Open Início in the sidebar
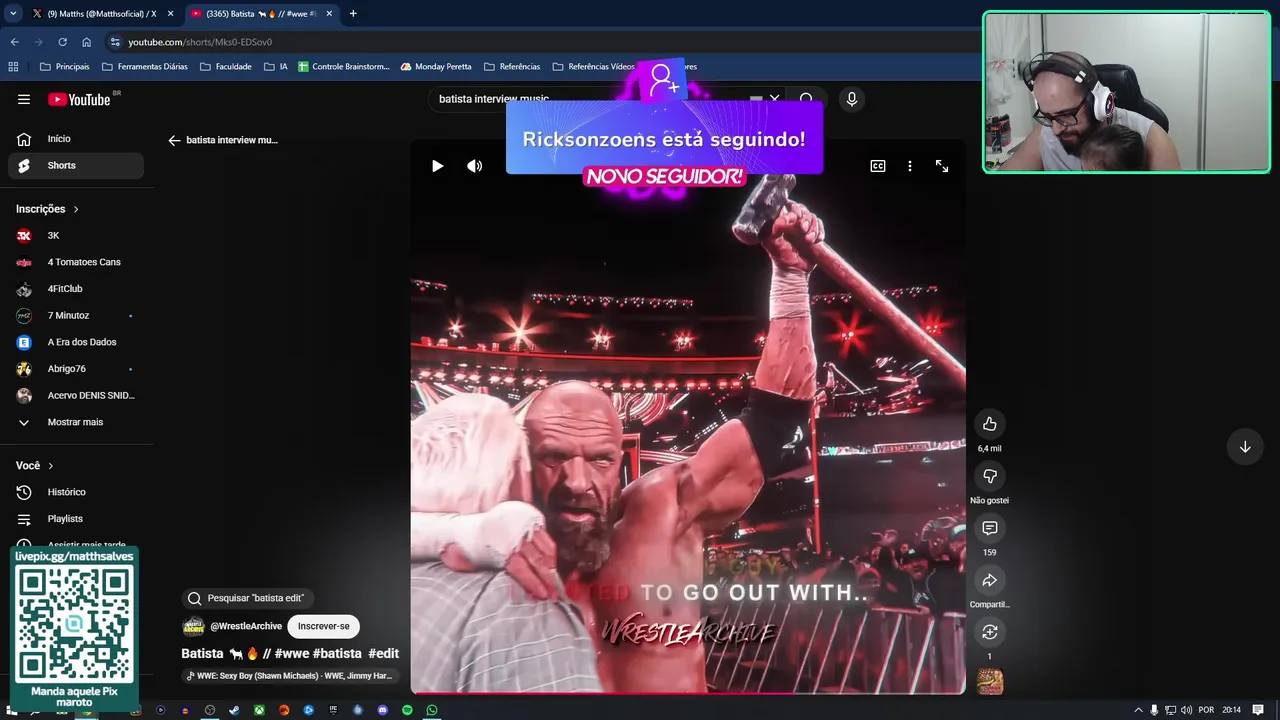This screenshot has width=1280, height=720. 76,139
